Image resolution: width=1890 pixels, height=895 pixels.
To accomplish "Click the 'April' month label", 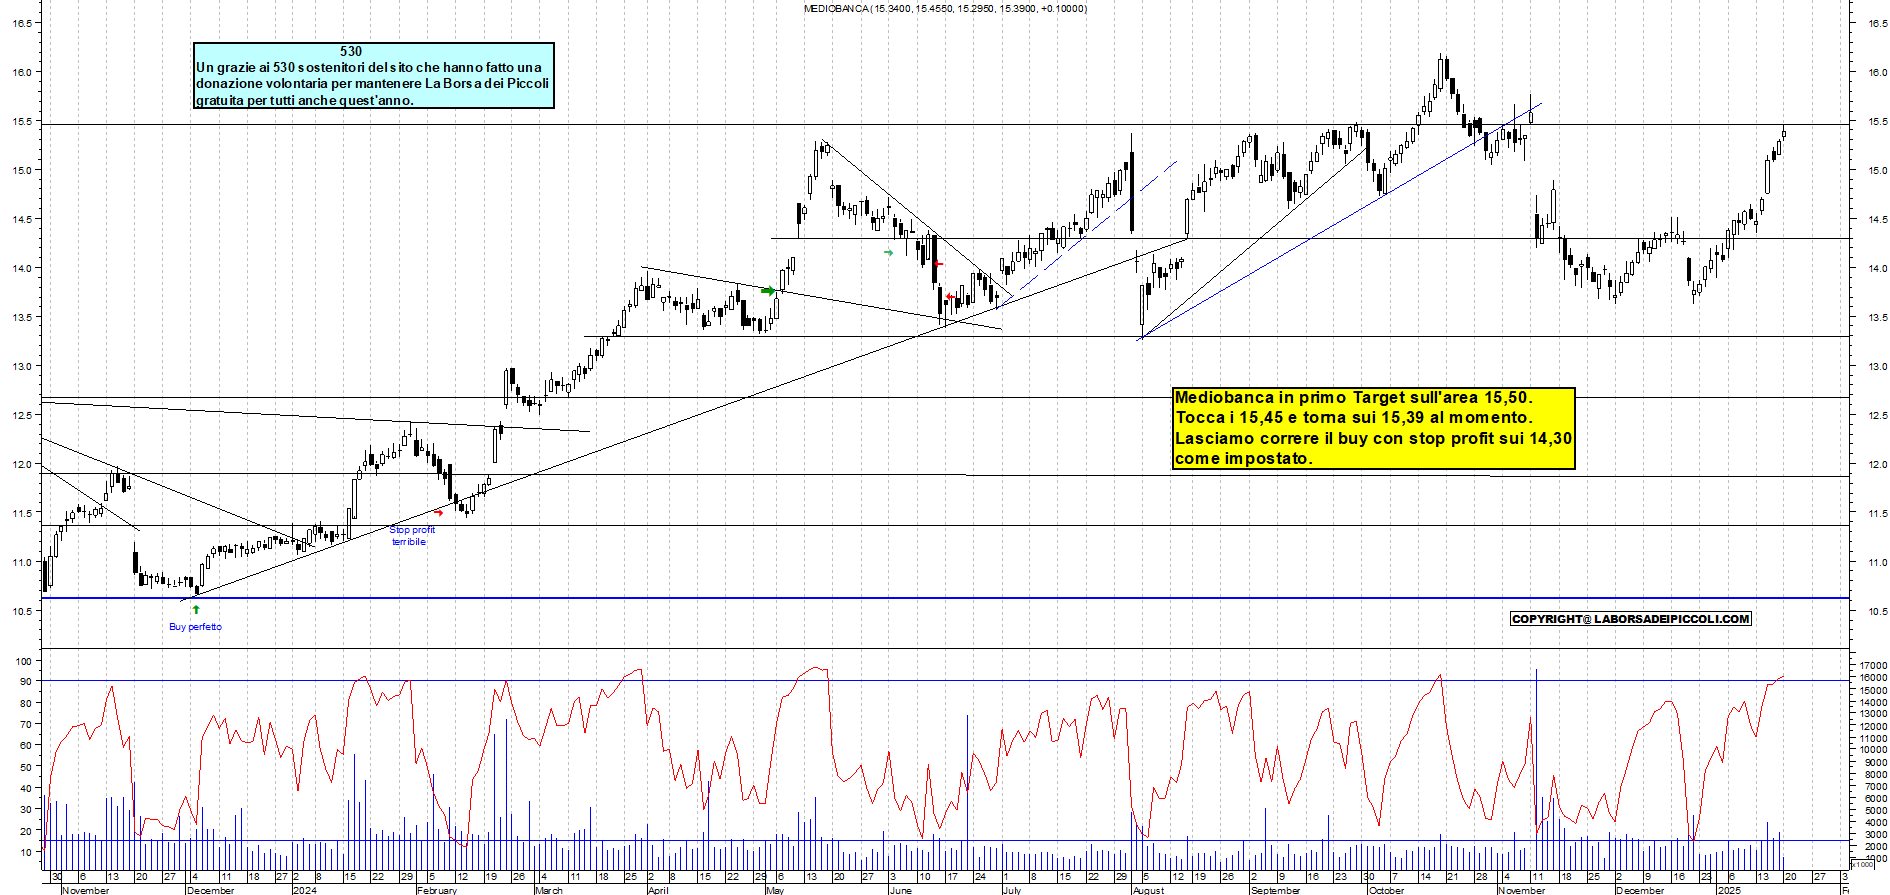I will 658,890.
